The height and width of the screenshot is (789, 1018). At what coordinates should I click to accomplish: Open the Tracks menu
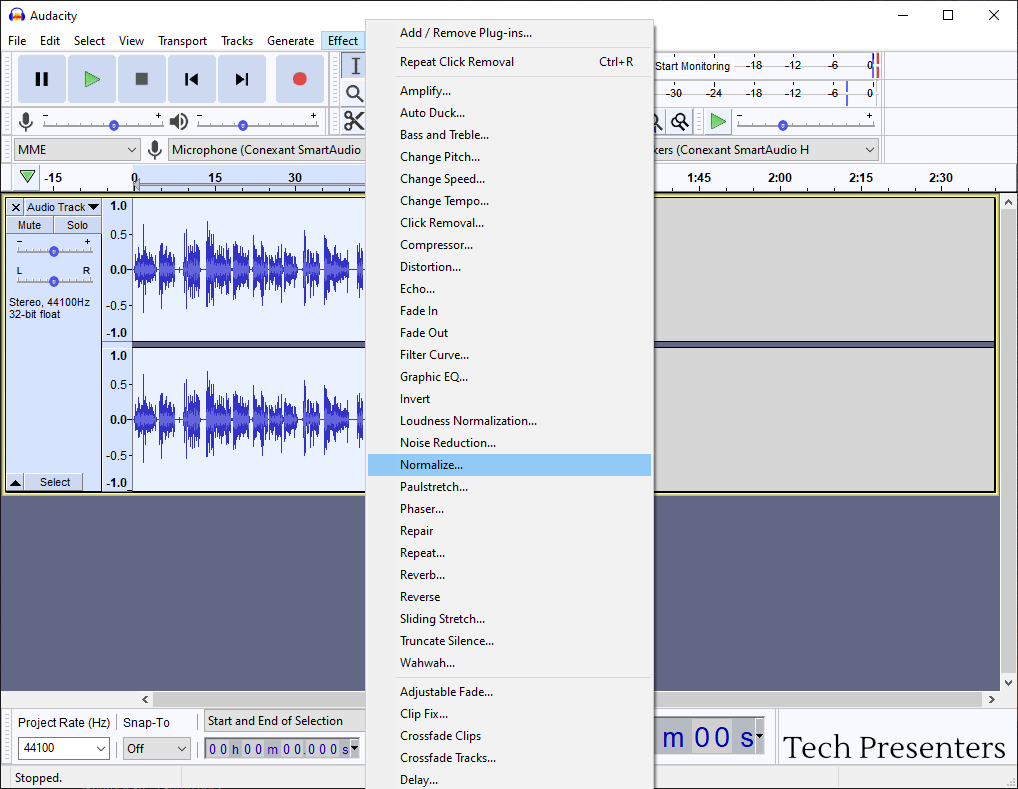tap(237, 41)
